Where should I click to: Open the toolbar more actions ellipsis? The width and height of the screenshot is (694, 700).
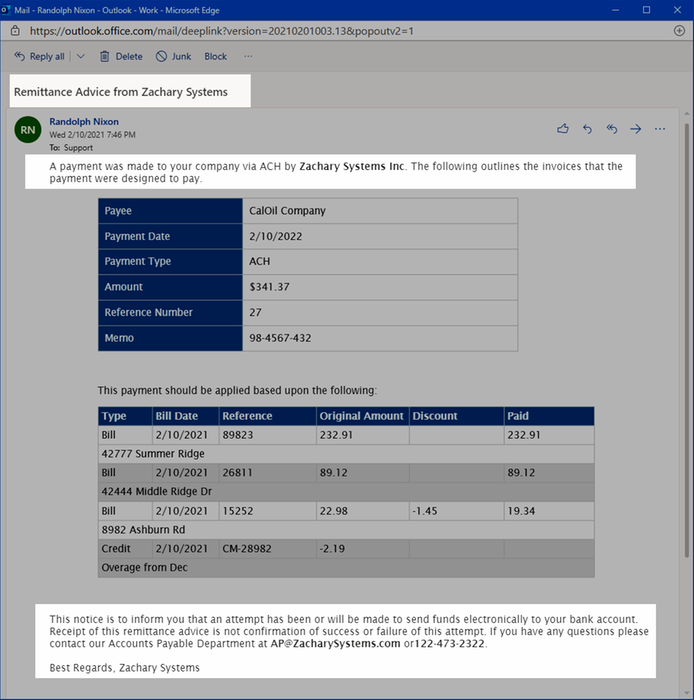click(248, 56)
